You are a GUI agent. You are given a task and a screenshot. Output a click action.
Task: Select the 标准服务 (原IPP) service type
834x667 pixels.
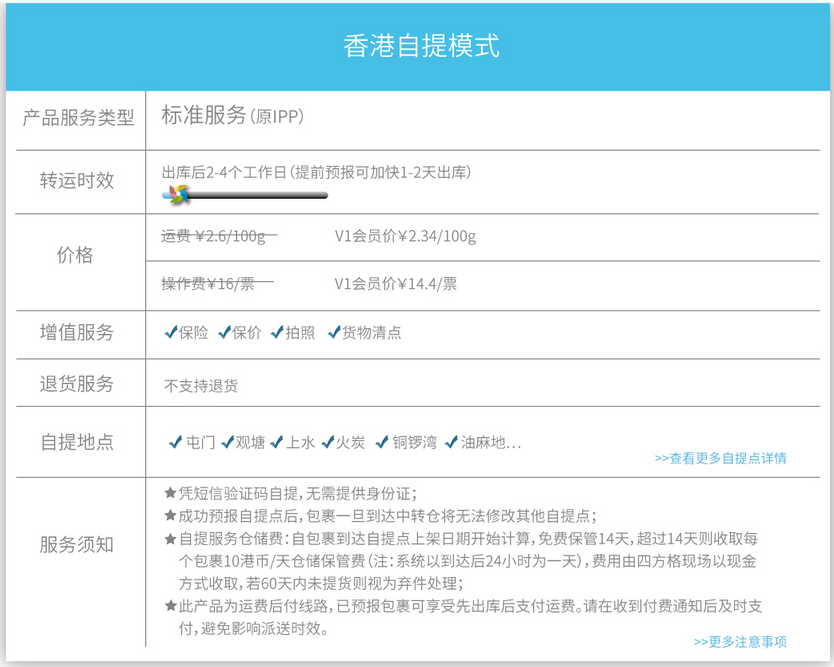click(232, 116)
